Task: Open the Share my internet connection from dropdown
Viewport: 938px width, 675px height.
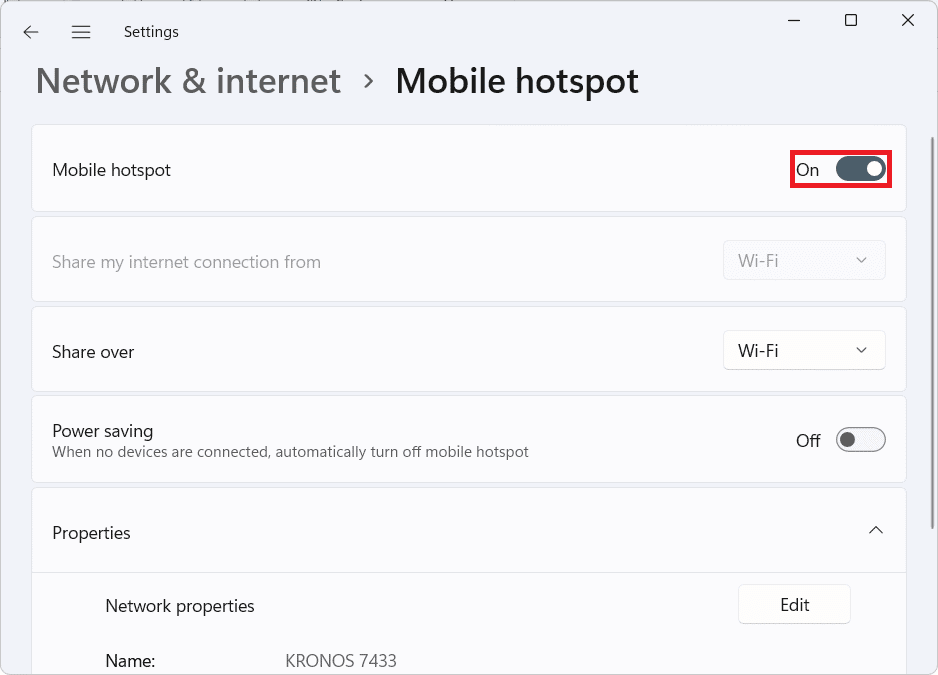Action: tap(804, 260)
